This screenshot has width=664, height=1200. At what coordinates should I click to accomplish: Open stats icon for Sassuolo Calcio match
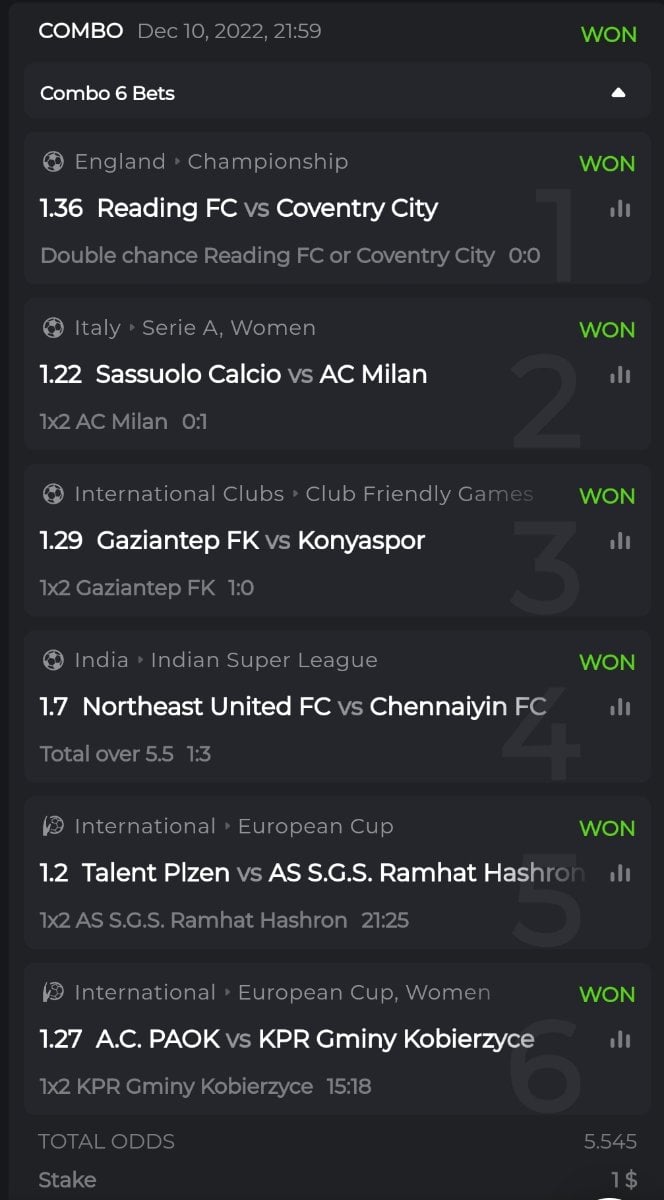coord(620,375)
